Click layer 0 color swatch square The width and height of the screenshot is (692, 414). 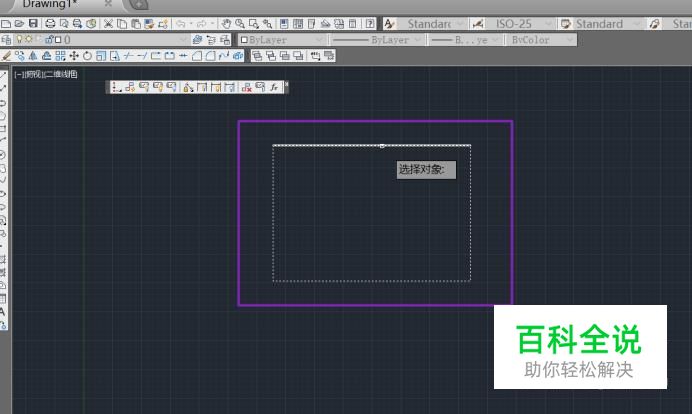pos(58,40)
